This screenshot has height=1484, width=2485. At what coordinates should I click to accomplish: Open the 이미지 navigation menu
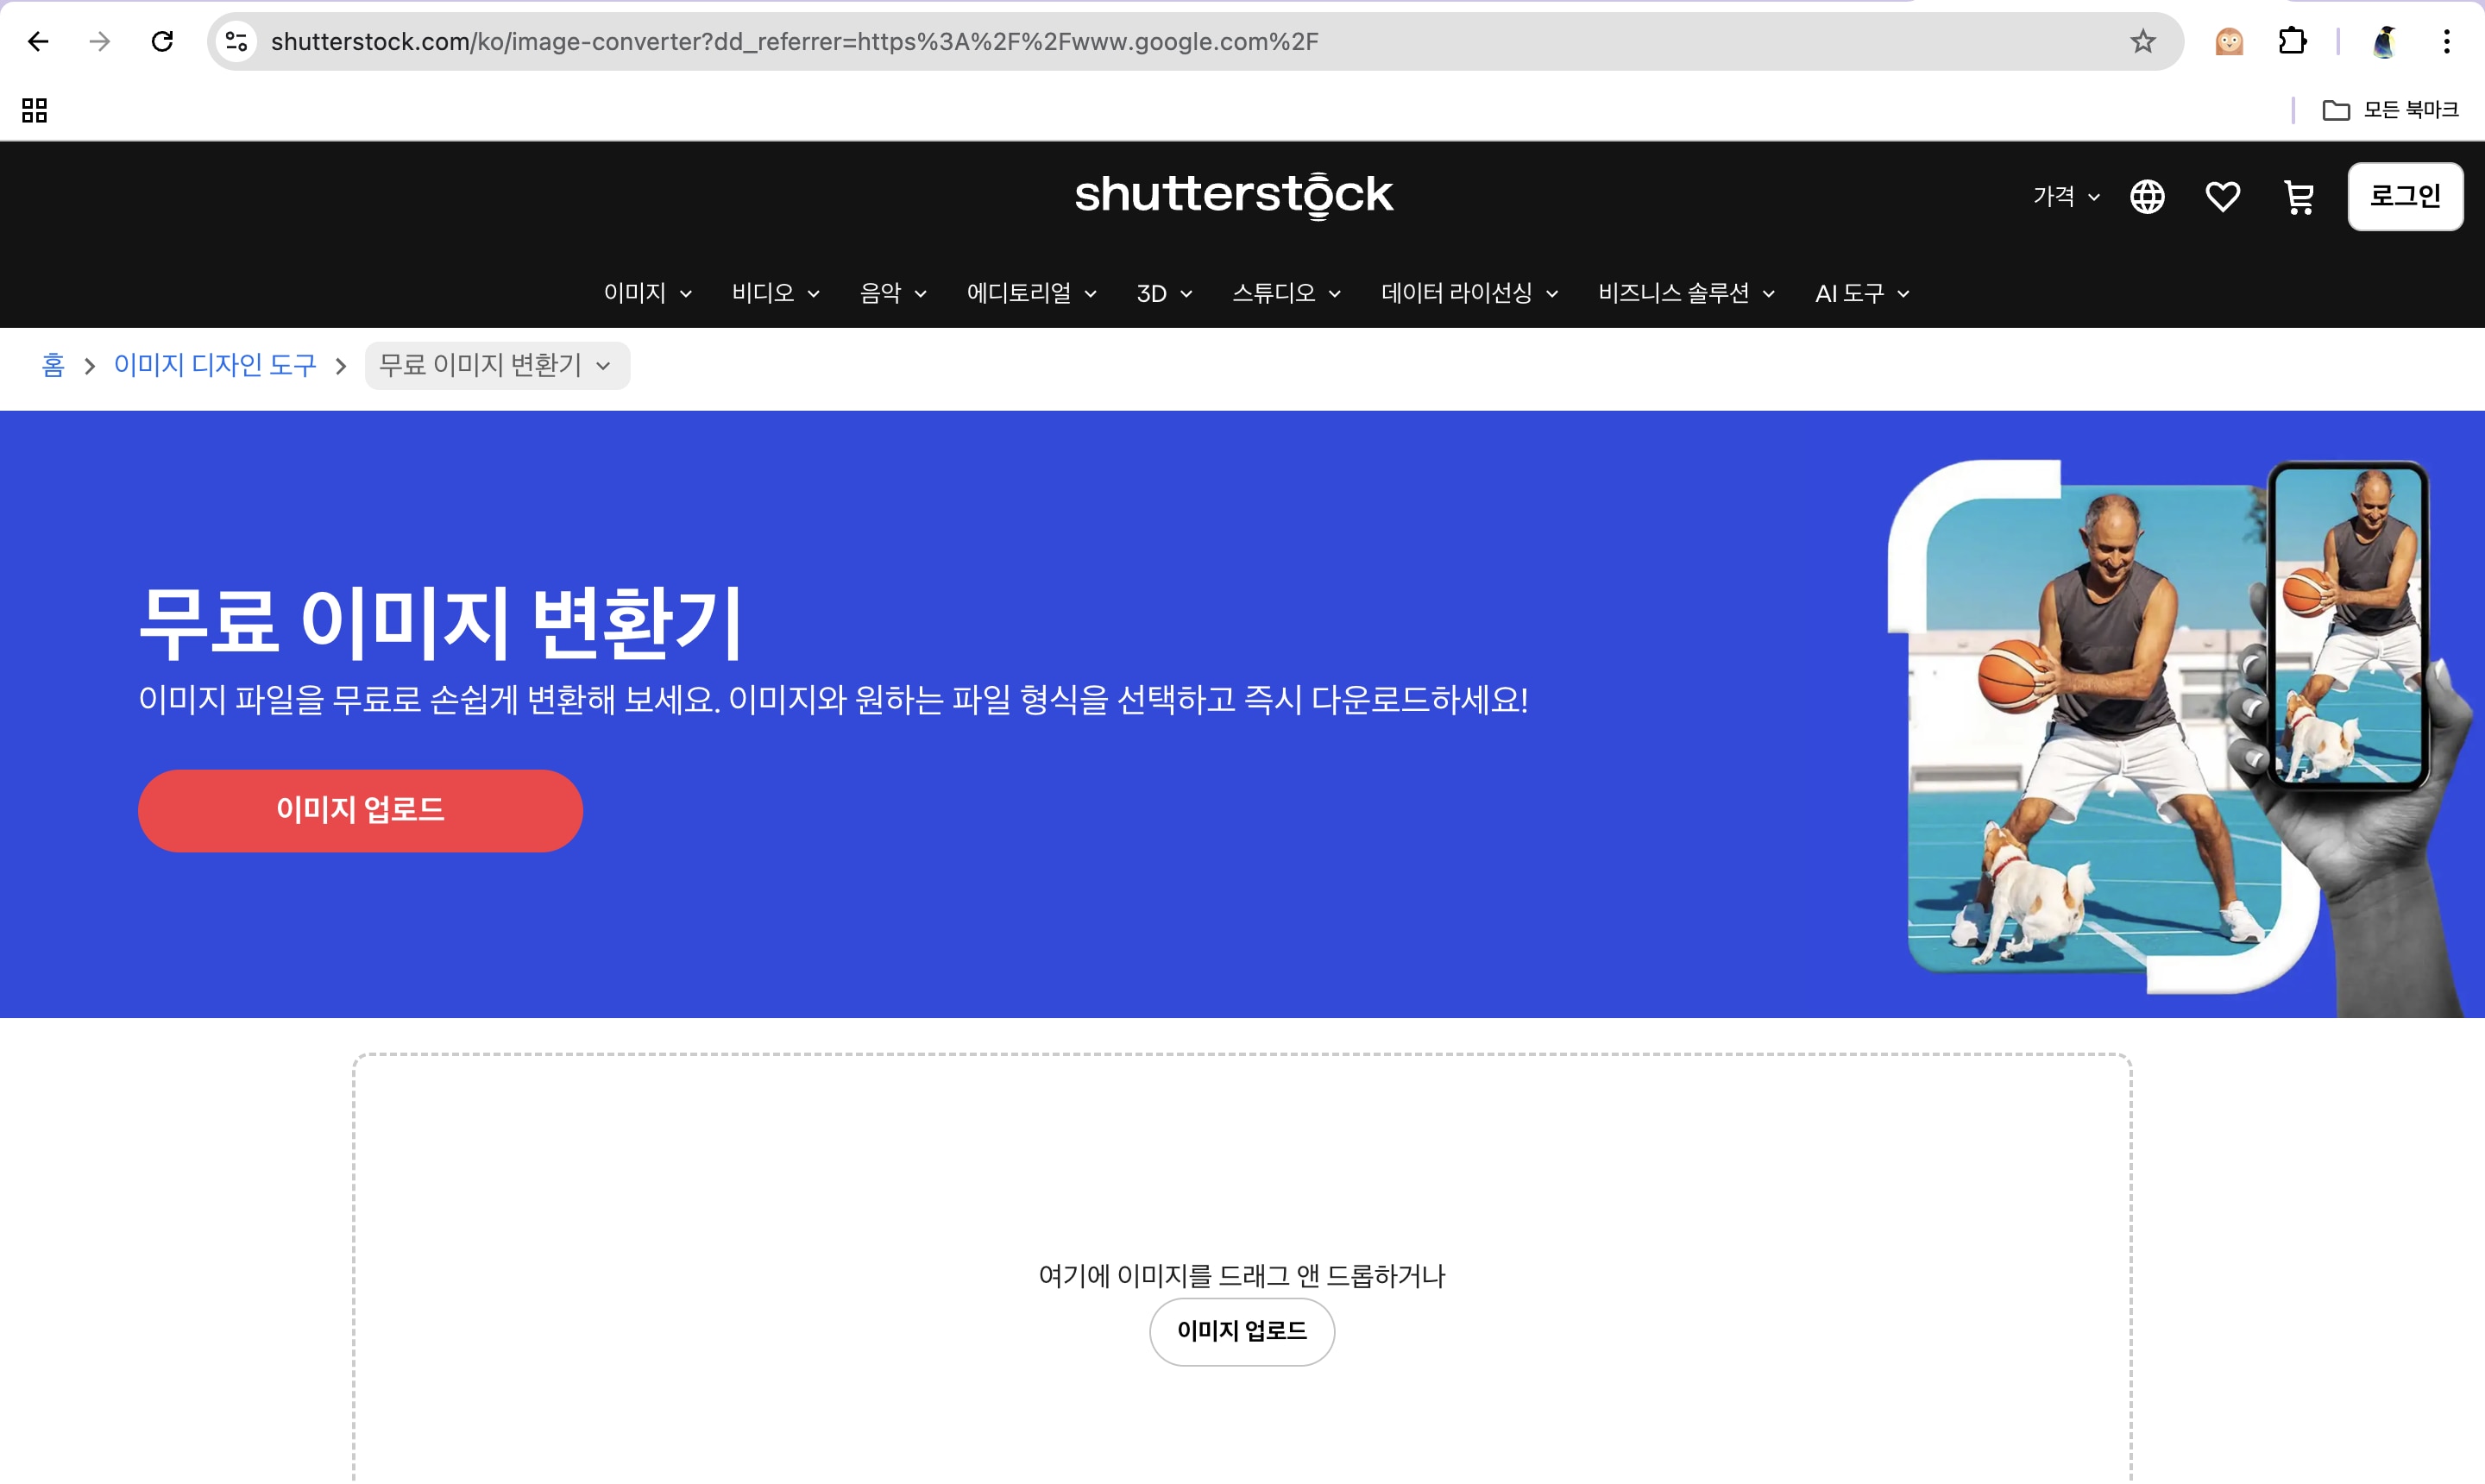(x=647, y=294)
